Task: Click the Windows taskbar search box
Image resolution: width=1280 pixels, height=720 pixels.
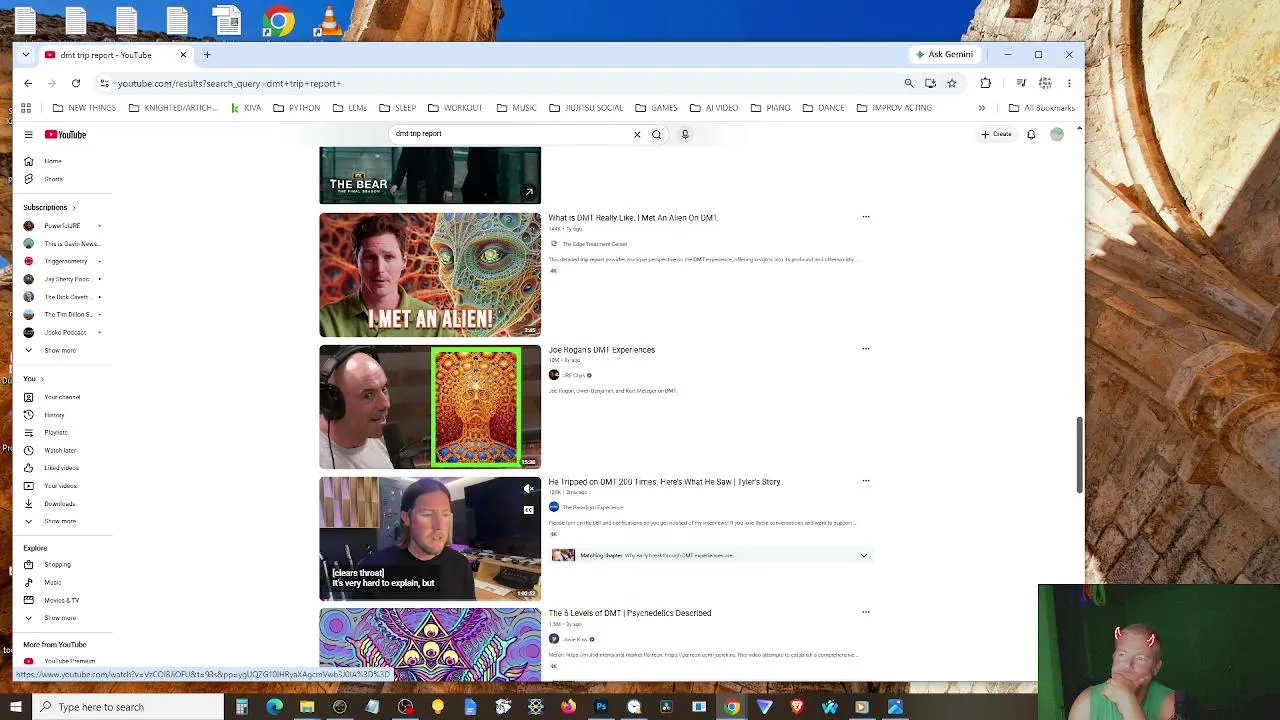Action: click(126, 707)
